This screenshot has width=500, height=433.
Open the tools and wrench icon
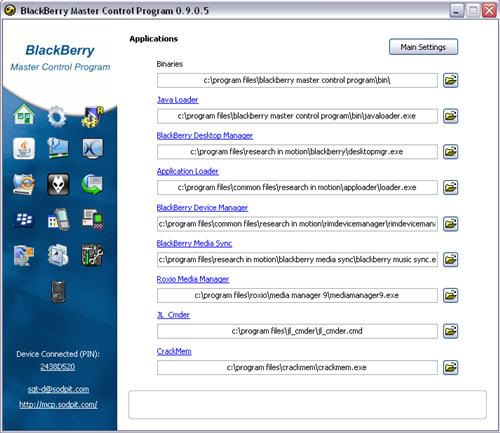coord(92,255)
